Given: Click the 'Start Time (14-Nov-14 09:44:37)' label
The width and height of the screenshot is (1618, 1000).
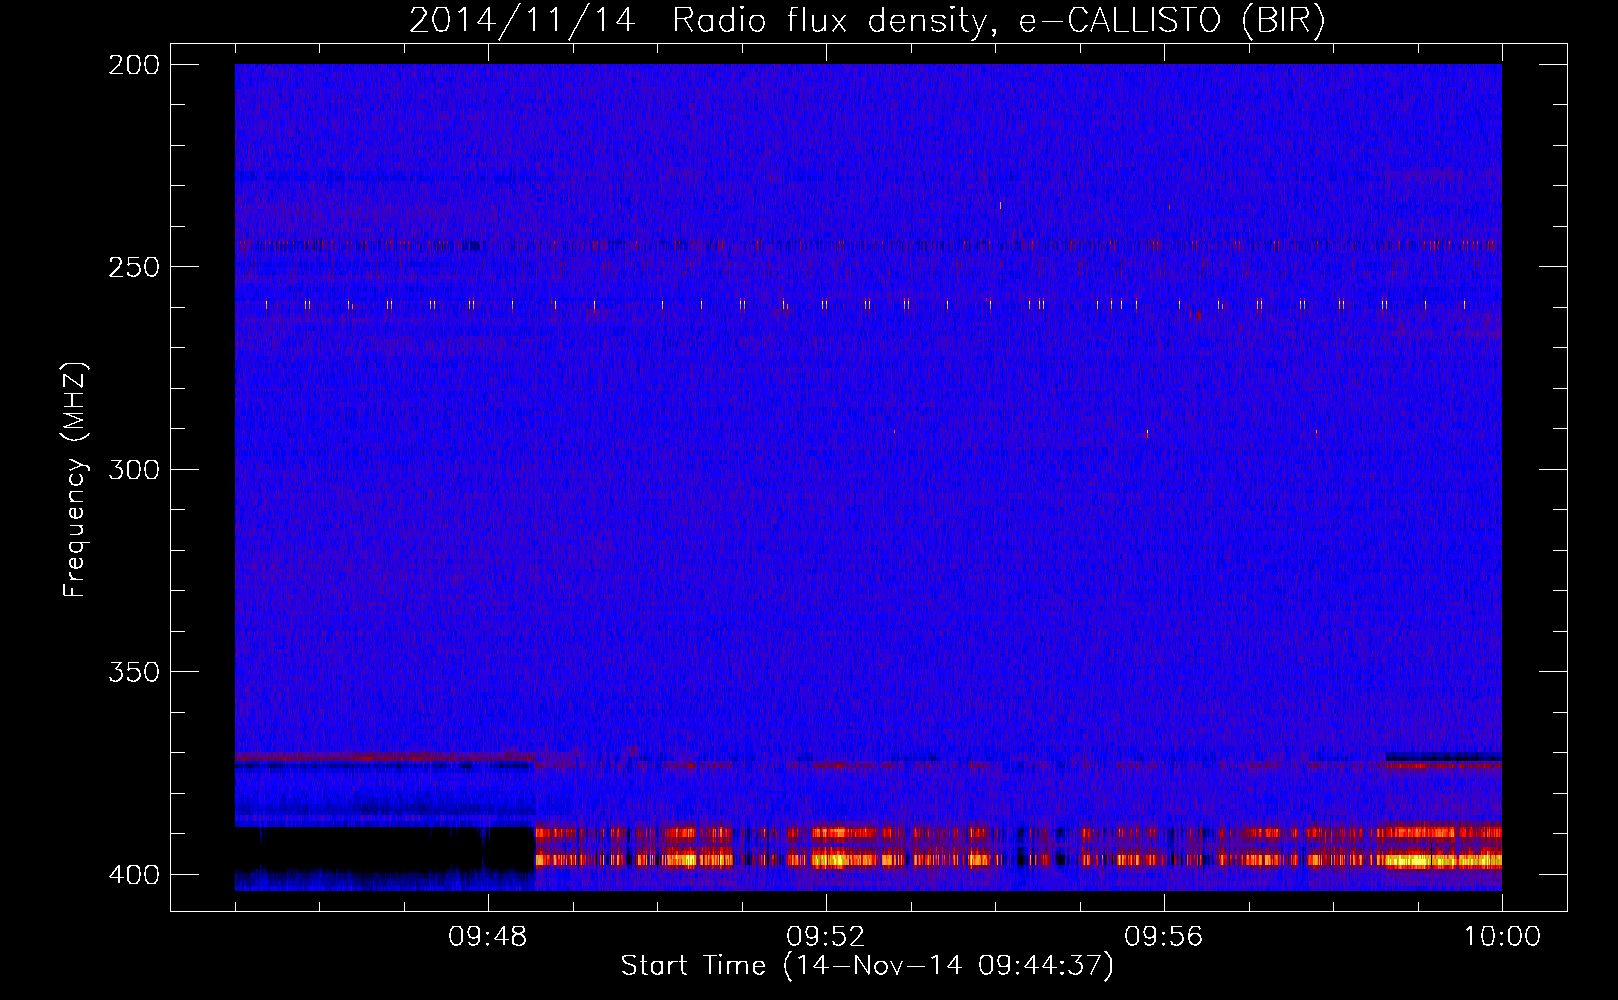Looking at the screenshot, I should [x=867, y=966].
